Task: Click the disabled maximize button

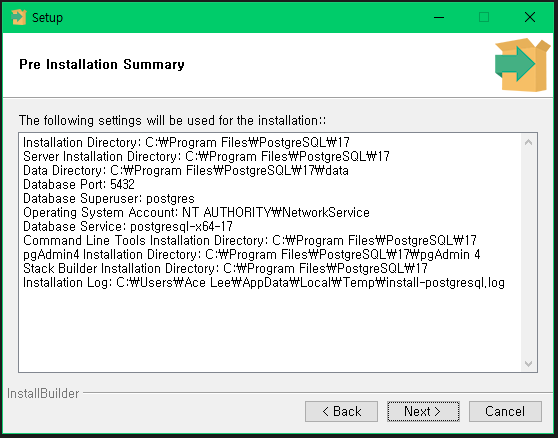Action: pyautogui.click(x=484, y=17)
